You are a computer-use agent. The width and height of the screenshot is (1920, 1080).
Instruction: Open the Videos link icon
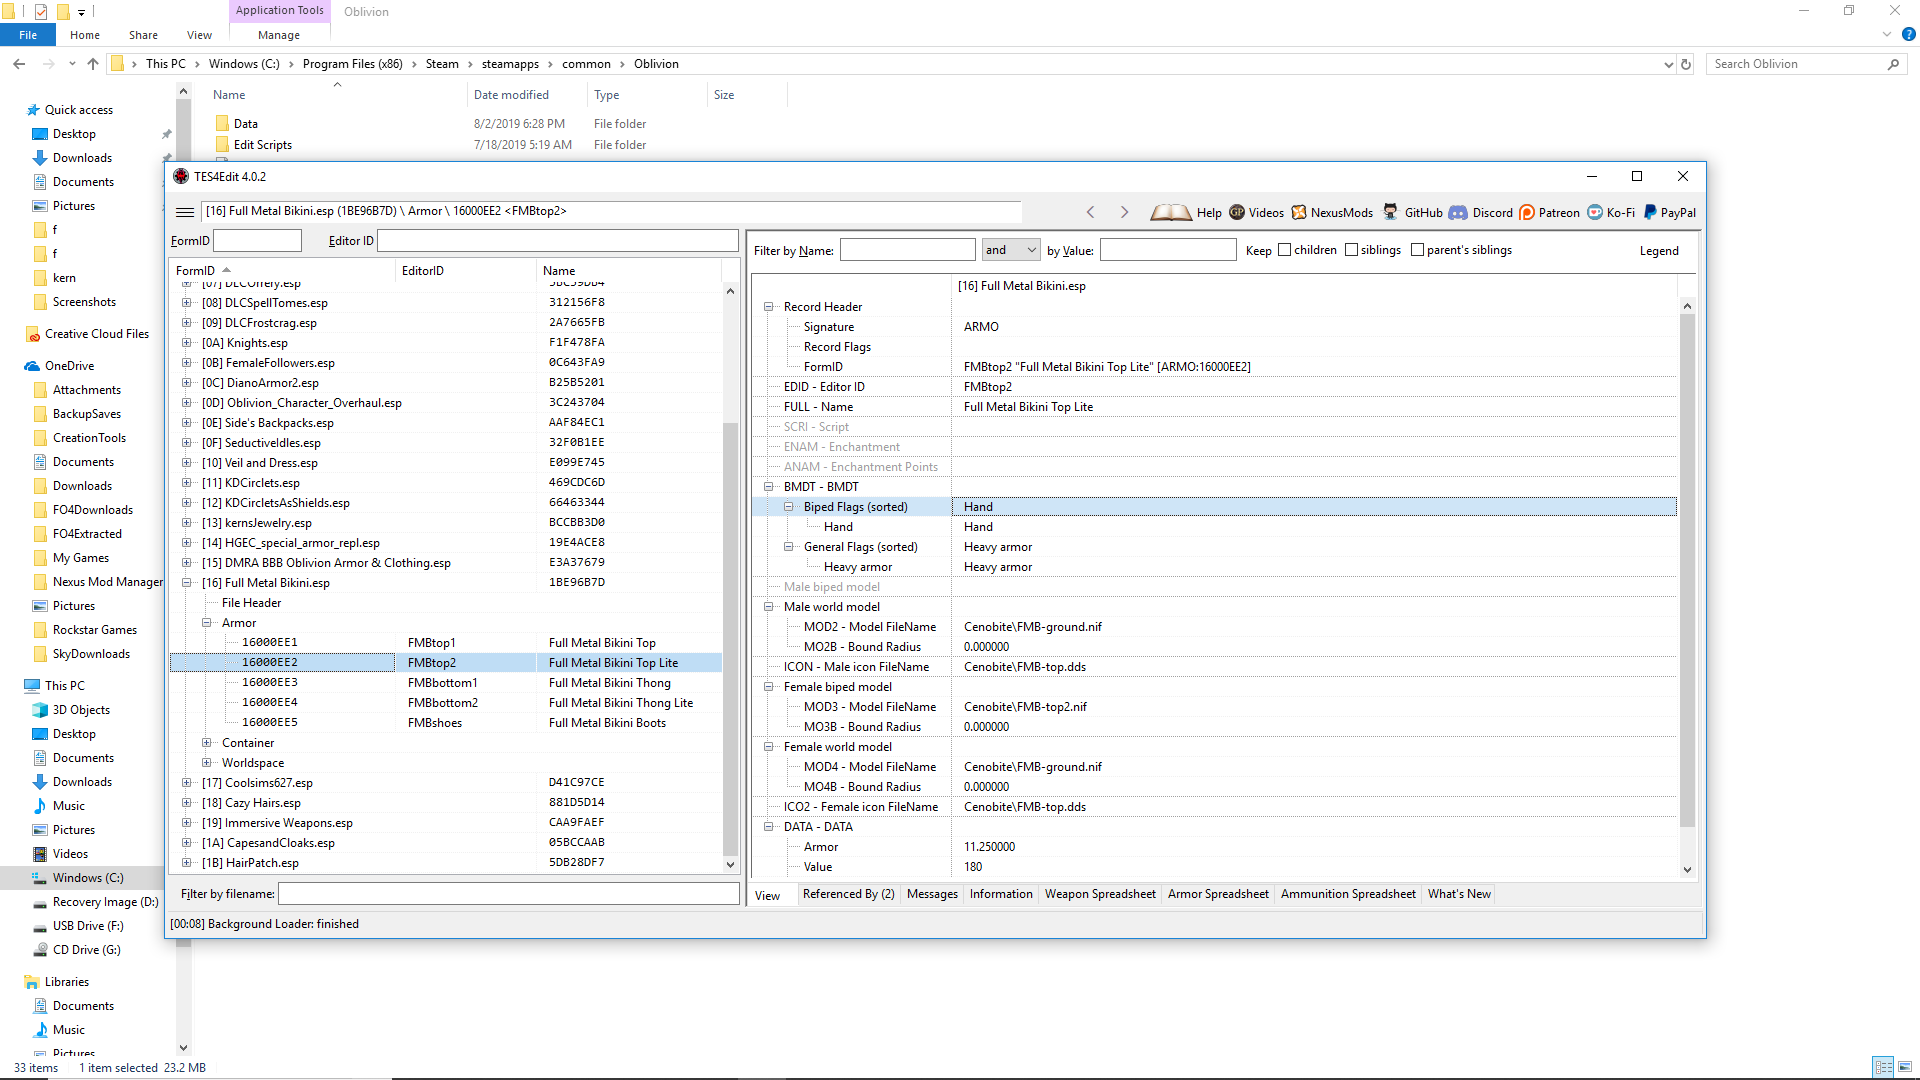point(1237,212)
